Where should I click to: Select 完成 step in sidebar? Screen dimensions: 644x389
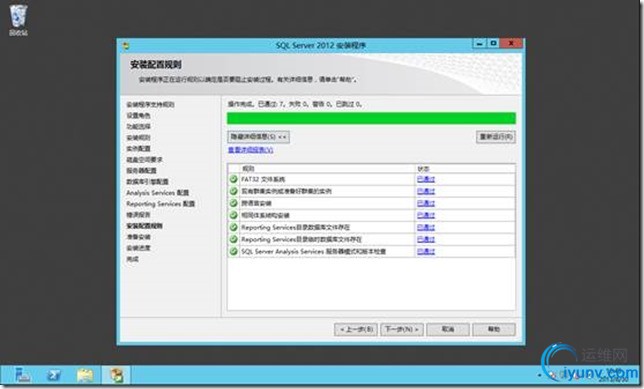132,259
